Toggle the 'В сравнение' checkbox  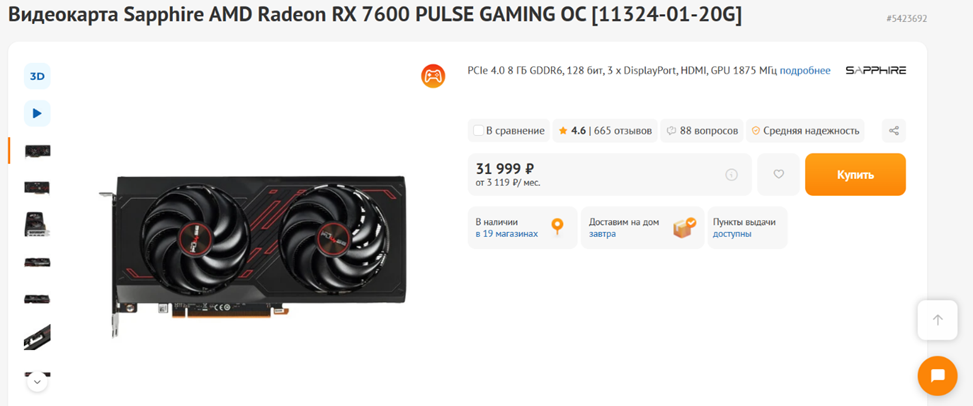click(478, 131)
